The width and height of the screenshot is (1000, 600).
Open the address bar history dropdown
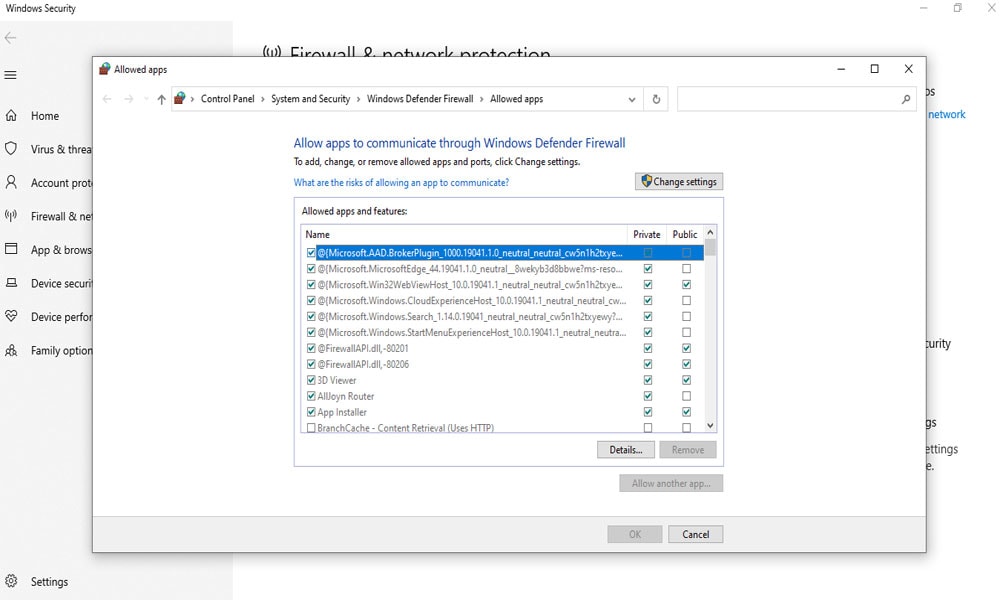(631, 99)
